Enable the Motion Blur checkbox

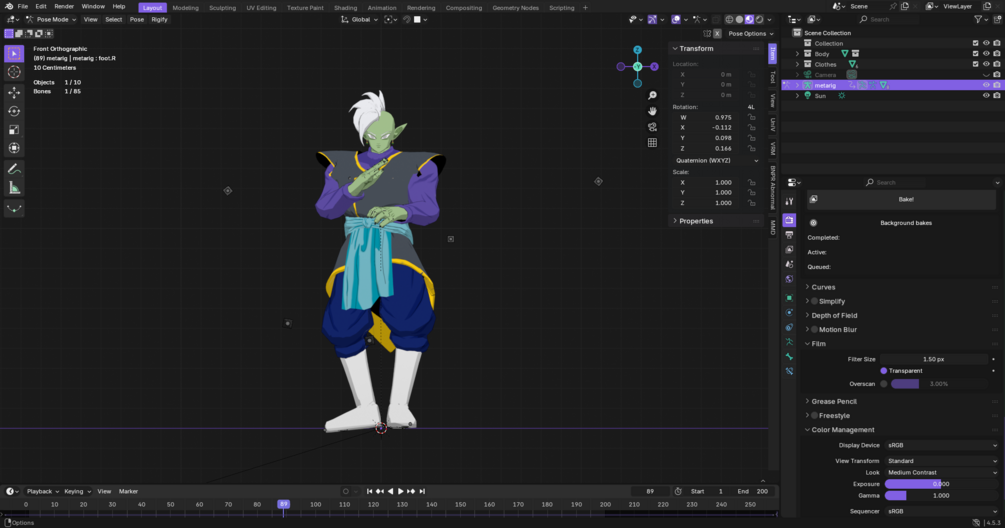tap(814, 329)
